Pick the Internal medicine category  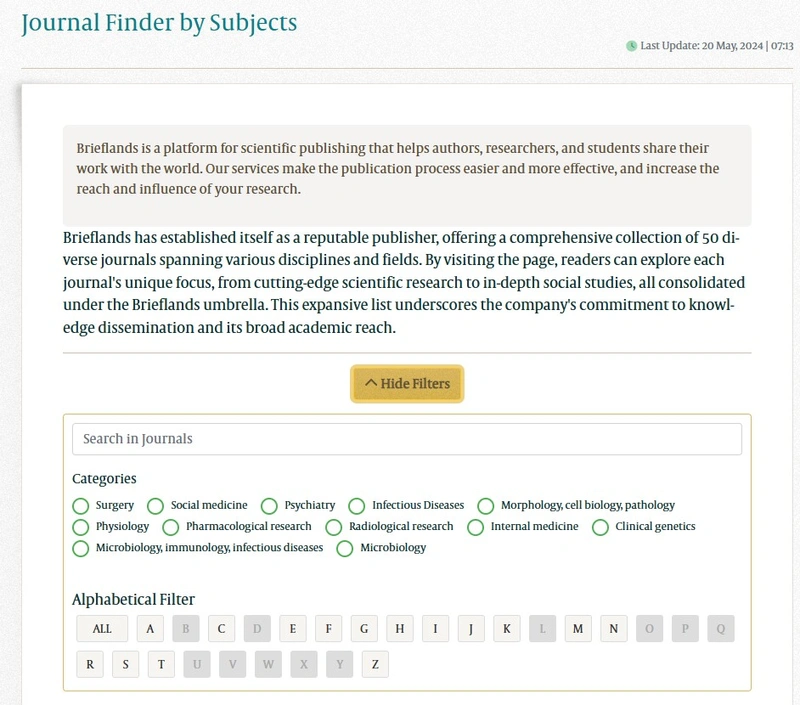click(x=475, y=527)
